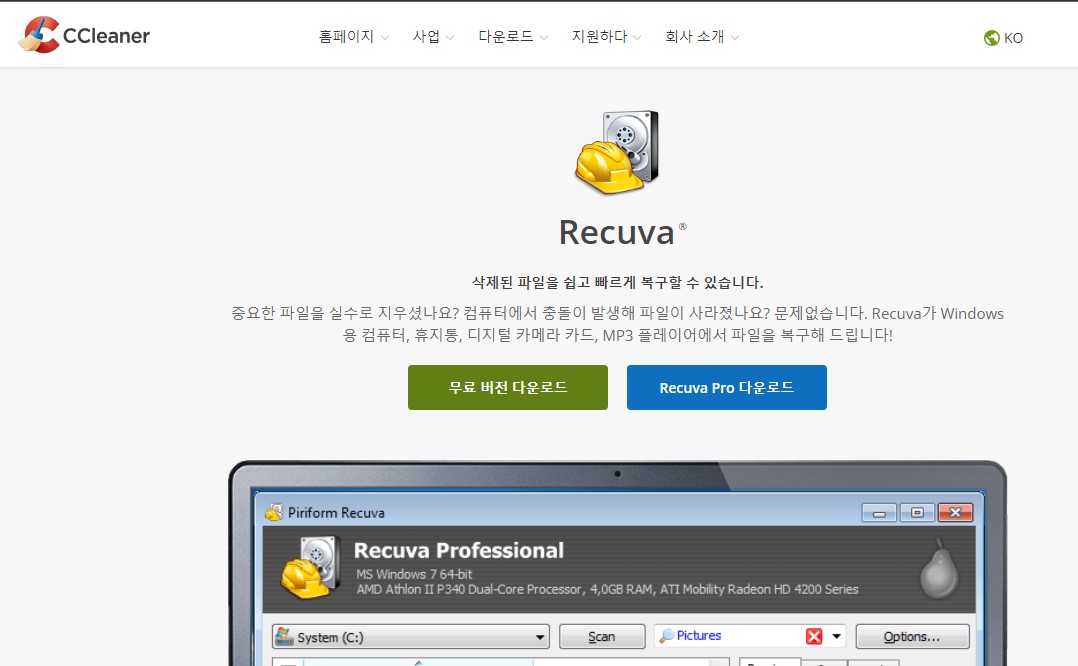Click the Recuva Professional heading
Screen dimensions: 1078x666
pyautogui.click(x=459, y=551)
